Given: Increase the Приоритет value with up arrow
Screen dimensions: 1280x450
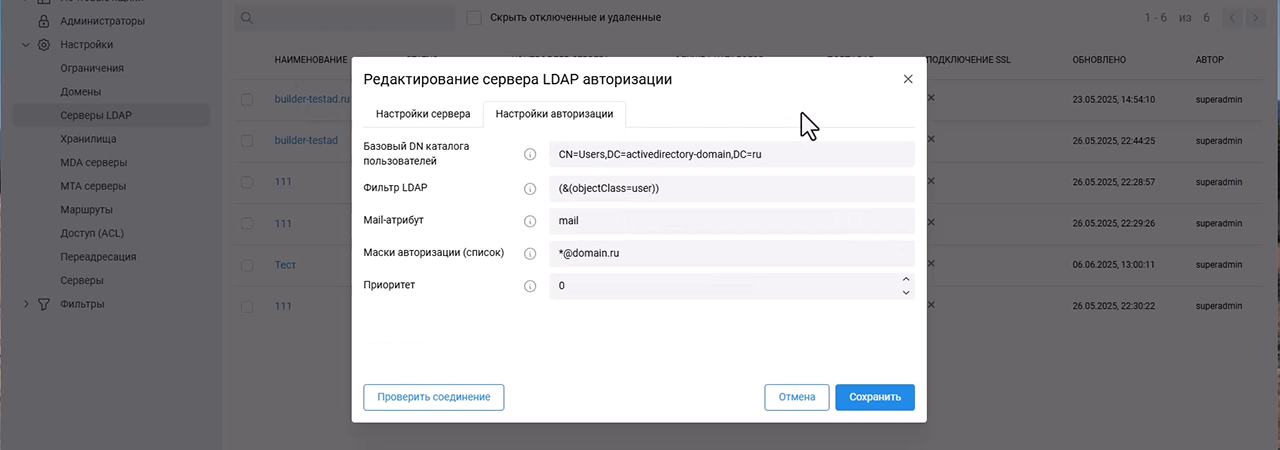Looking at the screenshot, I should click(x=905, y=279).
